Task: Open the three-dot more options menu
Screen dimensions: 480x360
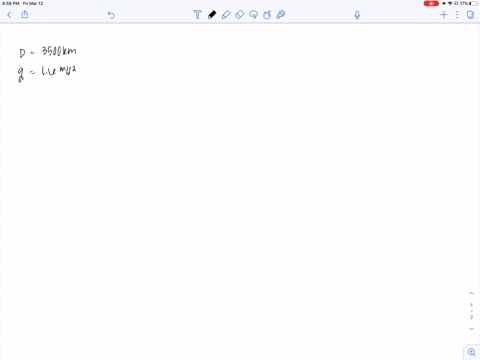Action: tap(457, 15)
